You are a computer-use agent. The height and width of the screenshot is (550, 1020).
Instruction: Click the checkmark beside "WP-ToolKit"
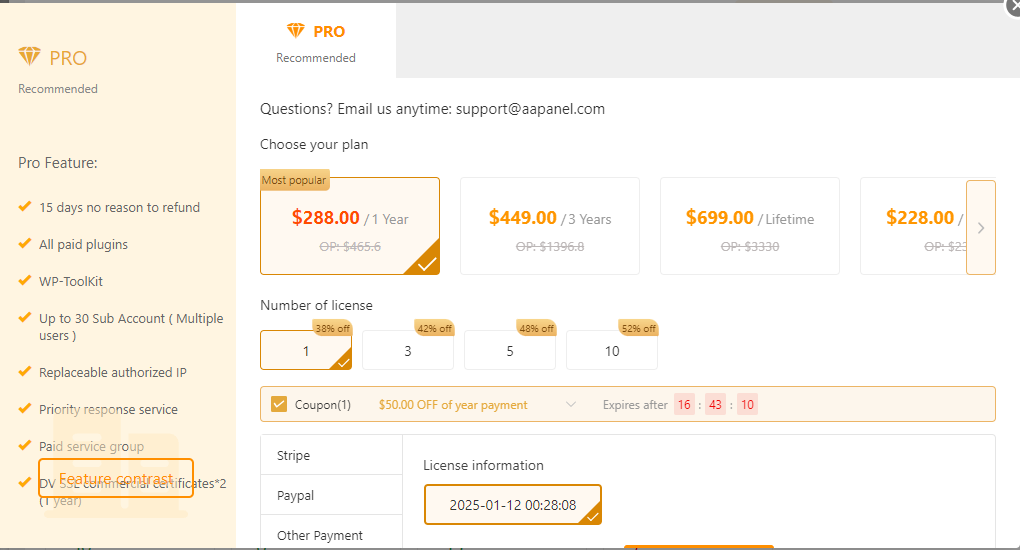tap(25, 281)
